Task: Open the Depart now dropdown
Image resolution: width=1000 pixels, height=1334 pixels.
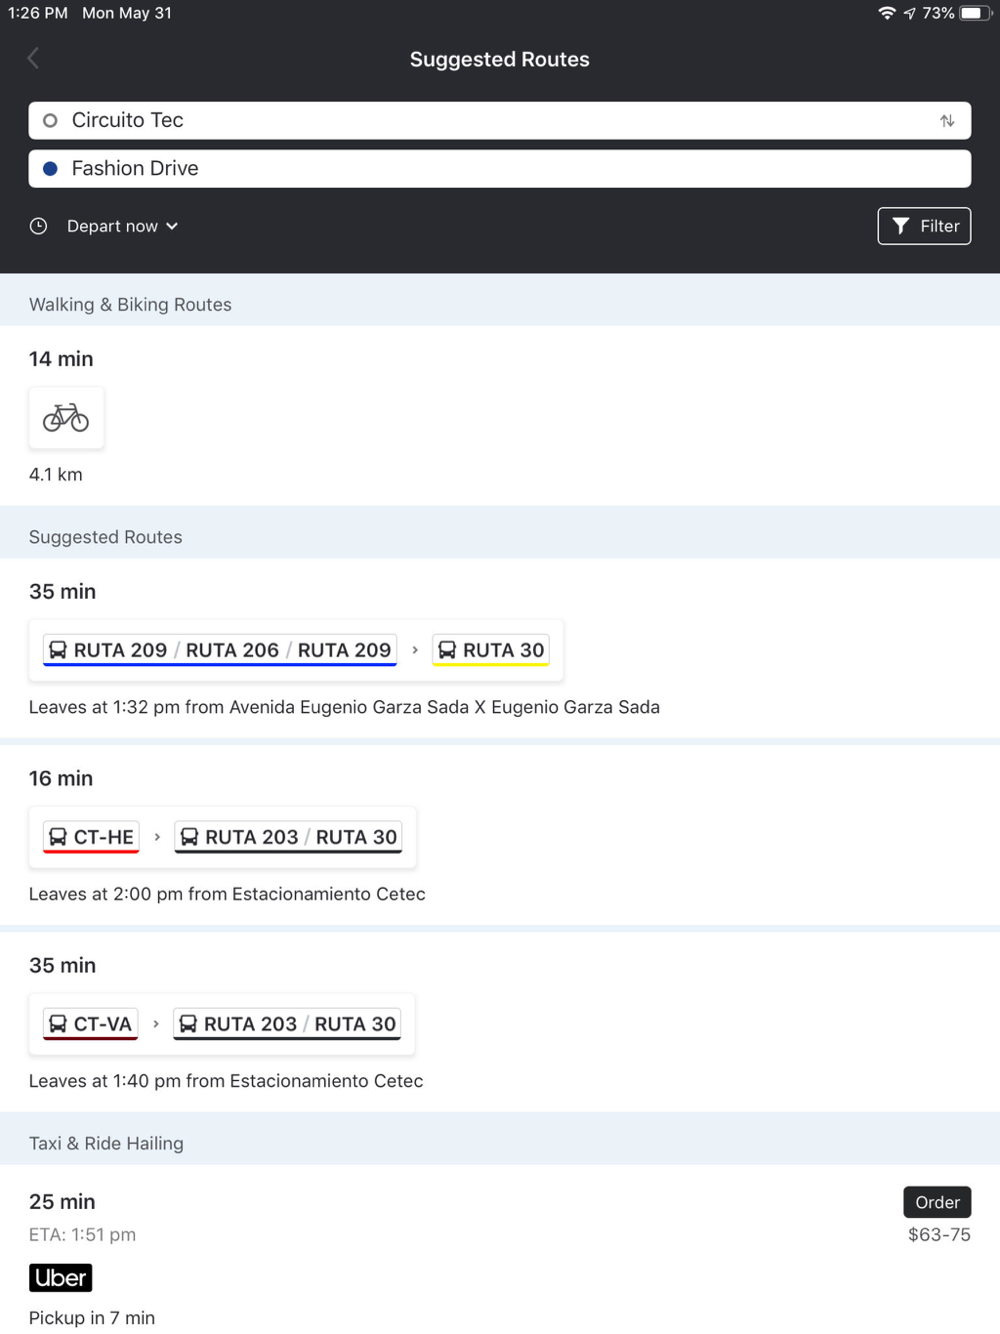Action: (122, 226)
